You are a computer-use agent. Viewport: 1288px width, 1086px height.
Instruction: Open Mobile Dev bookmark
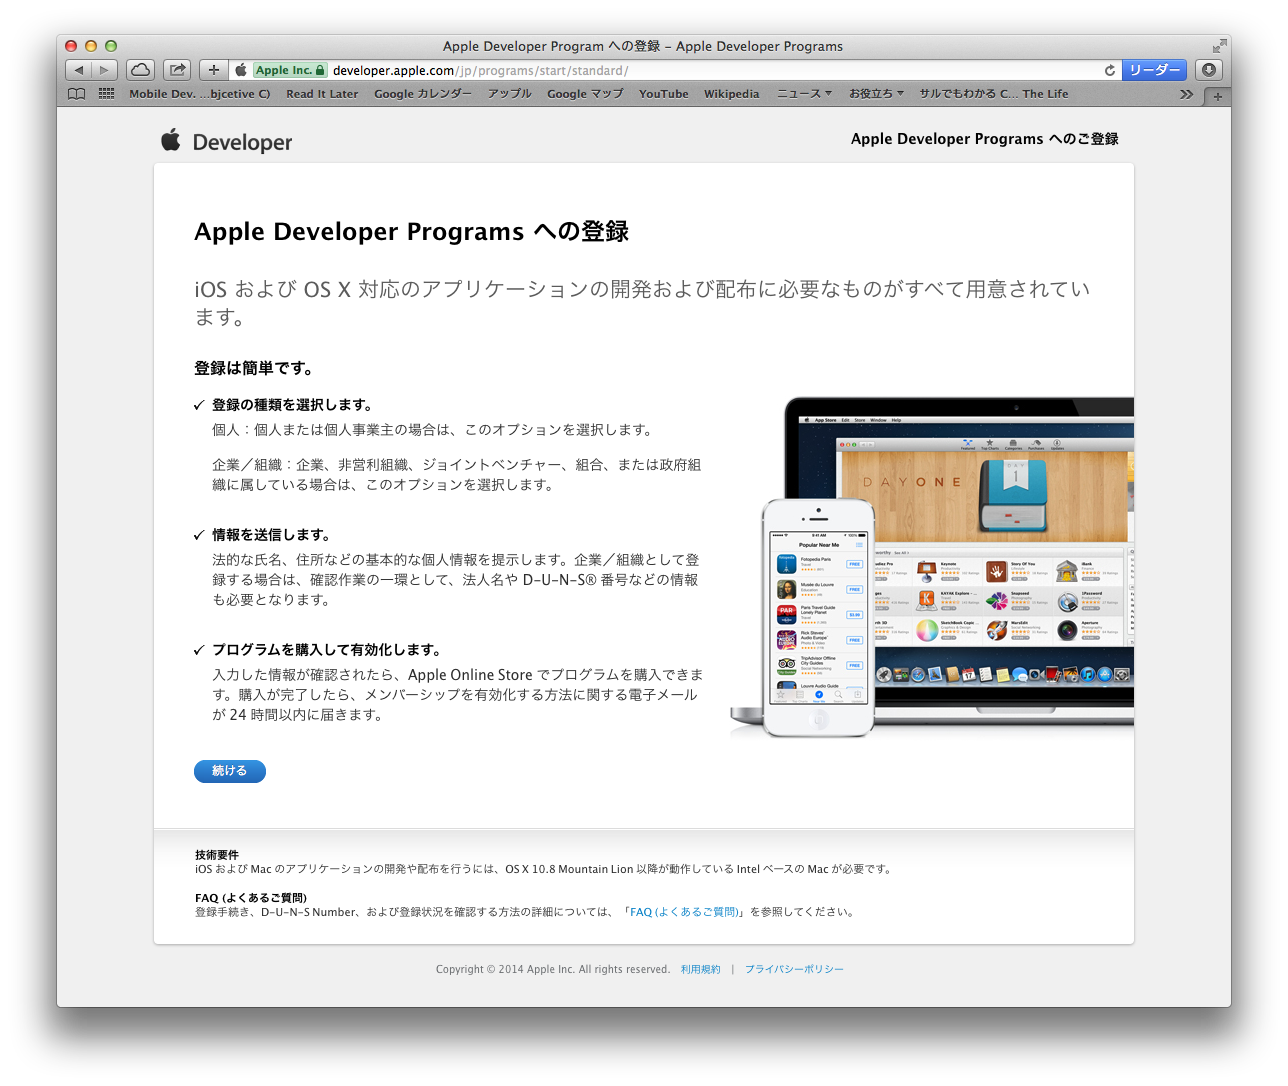click(200, 94)
